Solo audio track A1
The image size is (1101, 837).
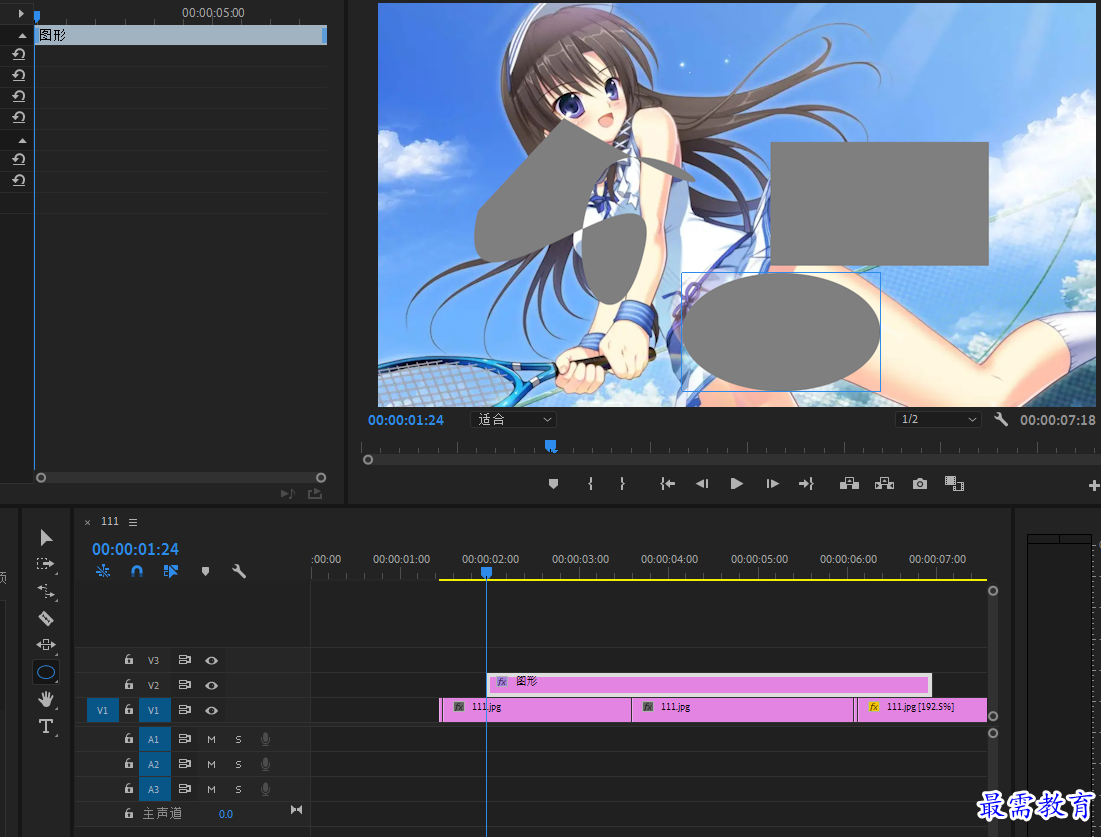[239, 739]
